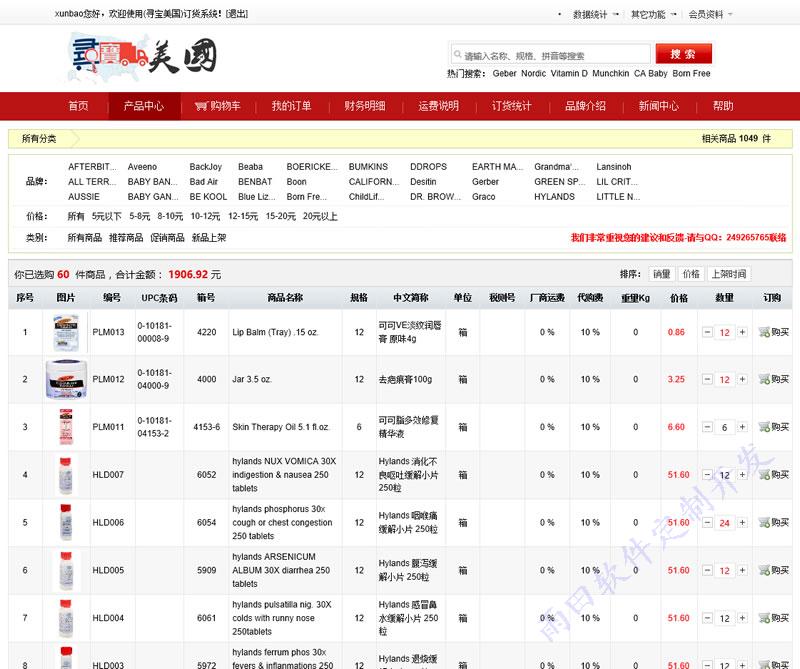Increase quantity for PLM012 Jar 3.5 oz
800x669 pixels.
(x=742, y=379)
